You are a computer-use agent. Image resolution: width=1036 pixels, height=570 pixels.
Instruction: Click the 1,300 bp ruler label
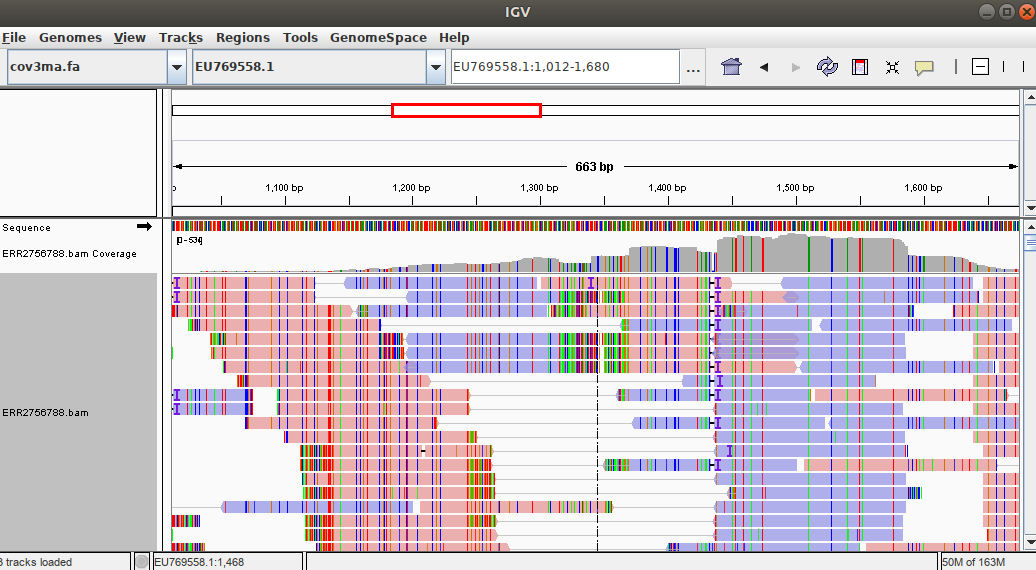(539, 188)
